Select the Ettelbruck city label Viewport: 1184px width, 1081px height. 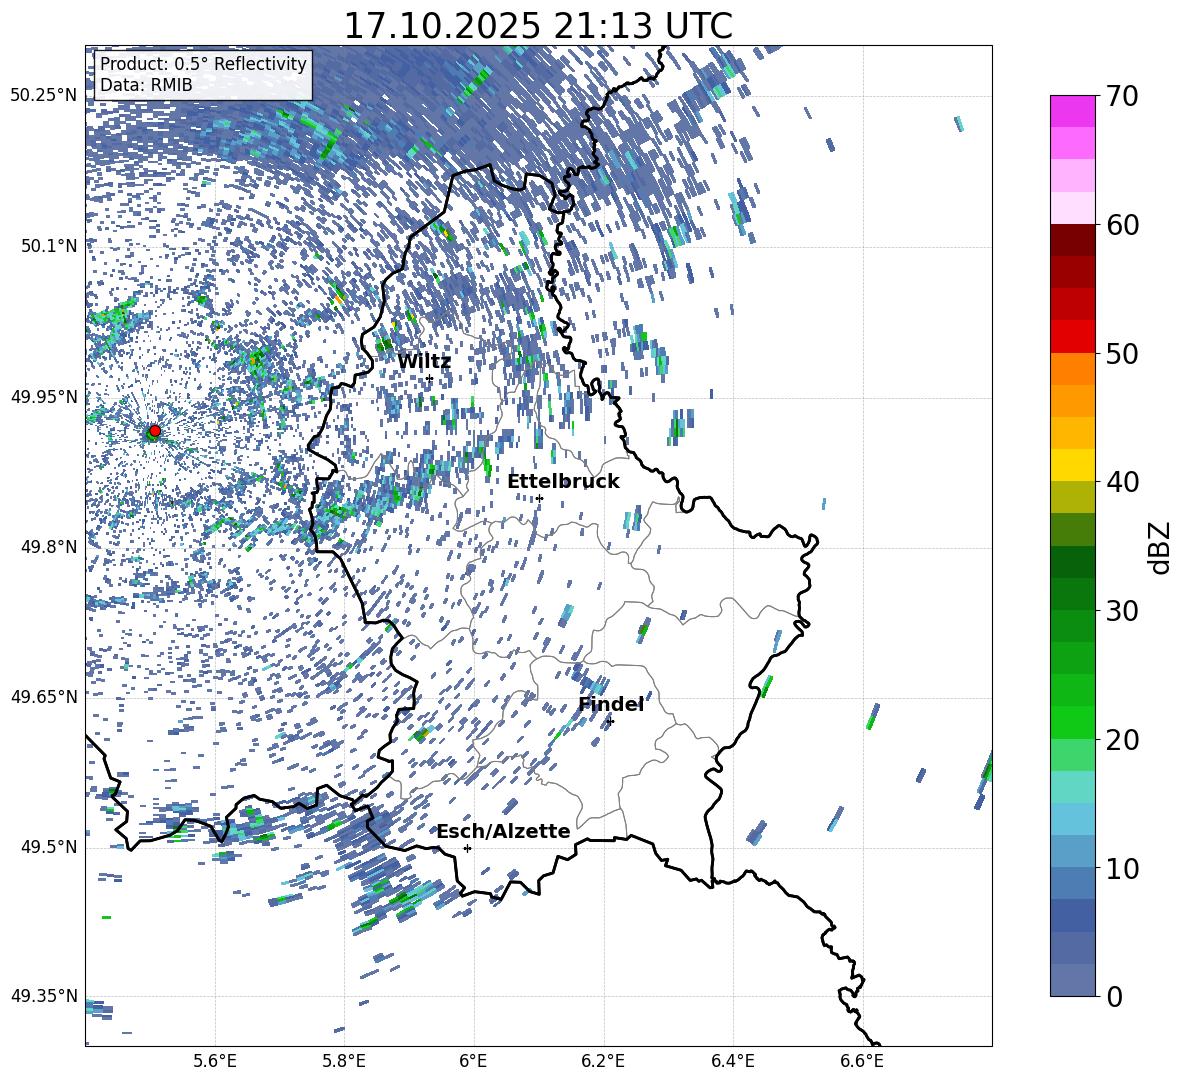click(563, 481)
